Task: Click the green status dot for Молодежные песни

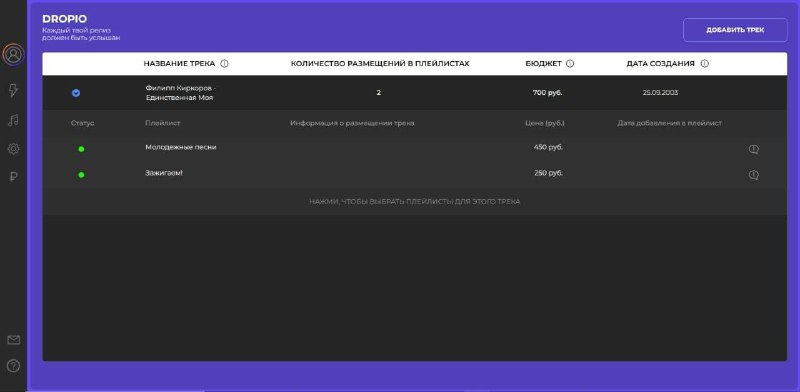Action: [81, 149]
